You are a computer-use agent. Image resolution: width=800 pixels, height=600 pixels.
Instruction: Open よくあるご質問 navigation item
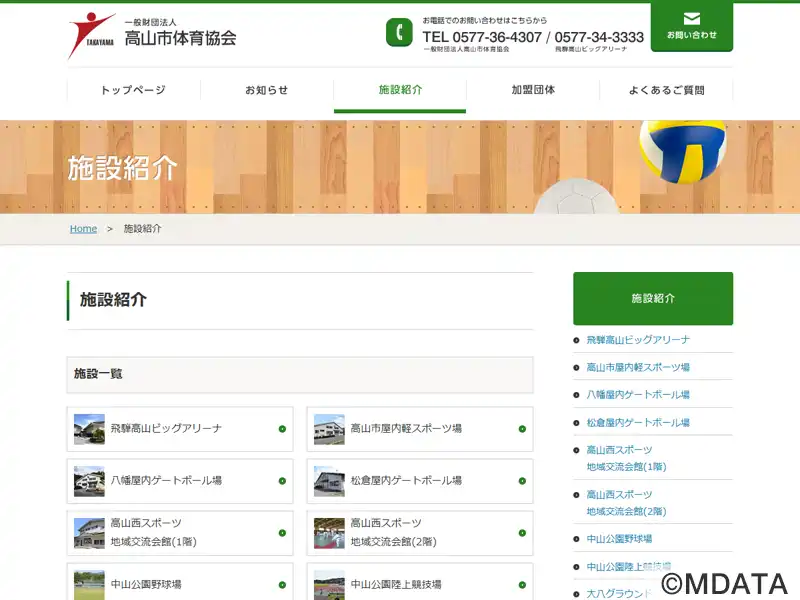[666, 90]
